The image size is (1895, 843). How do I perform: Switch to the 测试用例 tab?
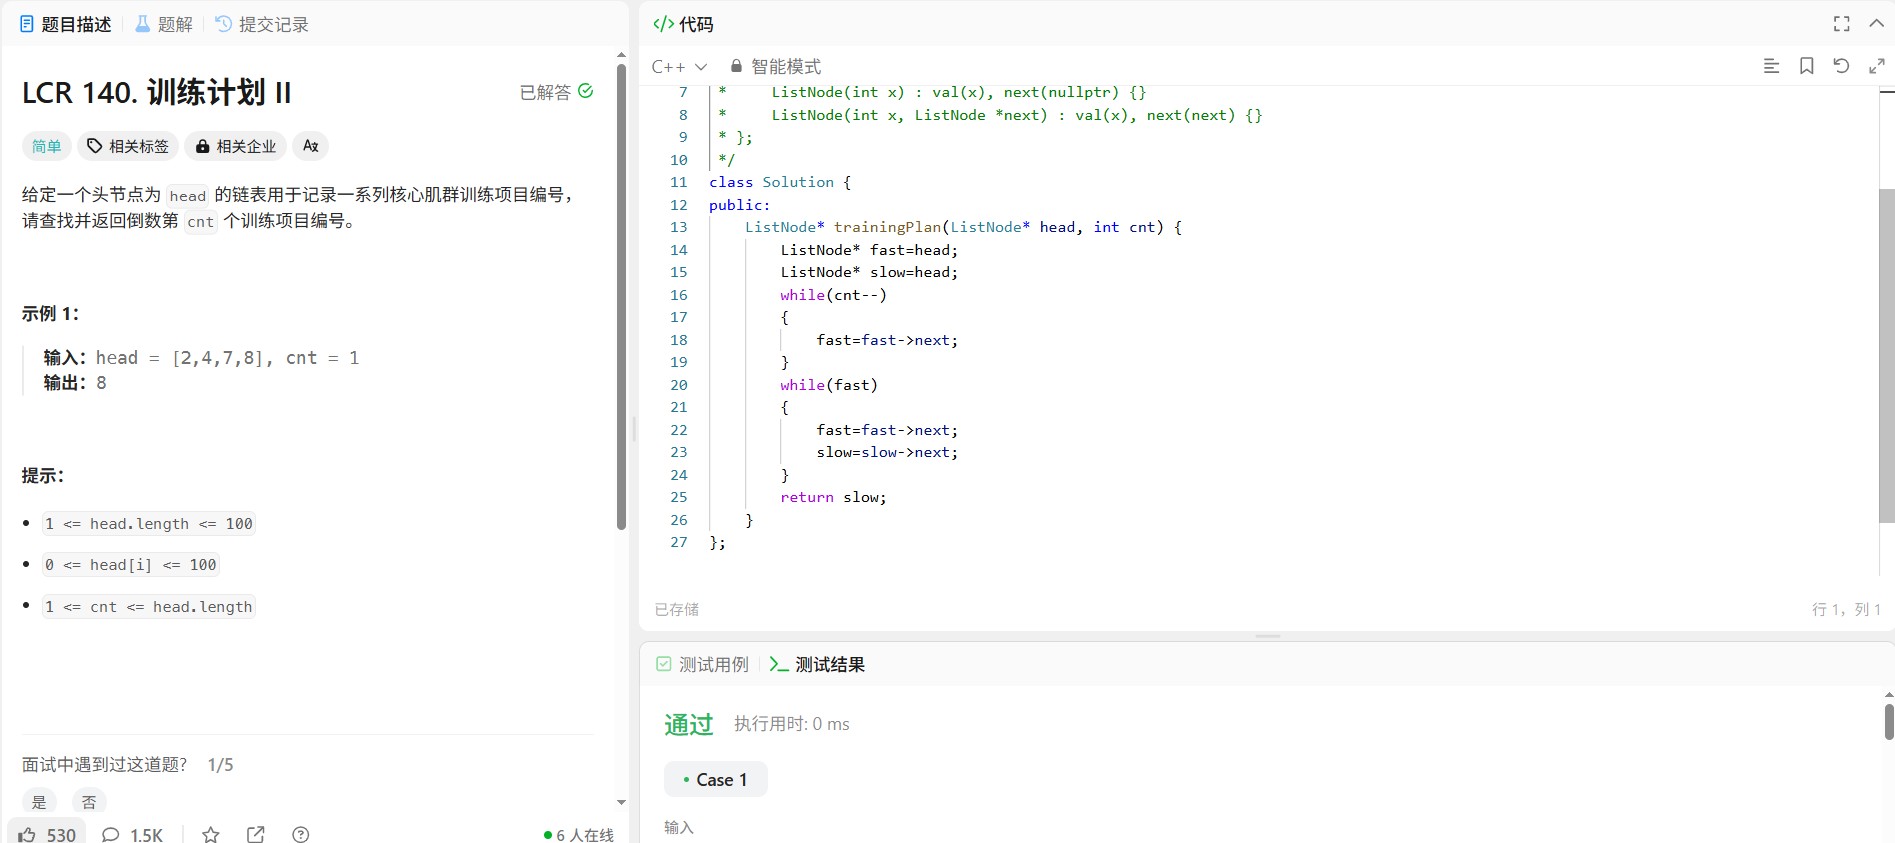click(702, 664)
